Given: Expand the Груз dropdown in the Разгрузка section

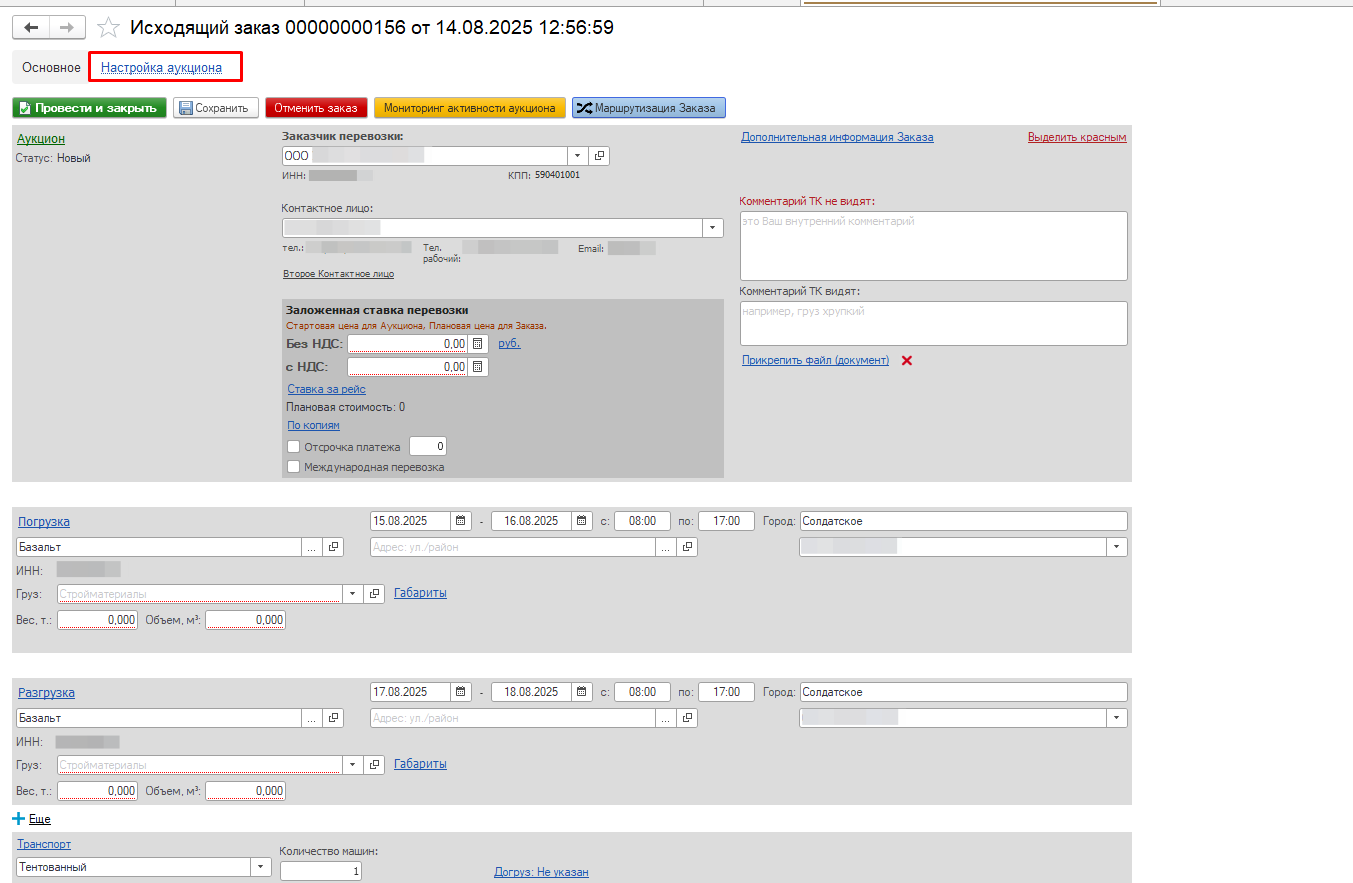Looking at the screenshot, I should click(x=352, y=764).
